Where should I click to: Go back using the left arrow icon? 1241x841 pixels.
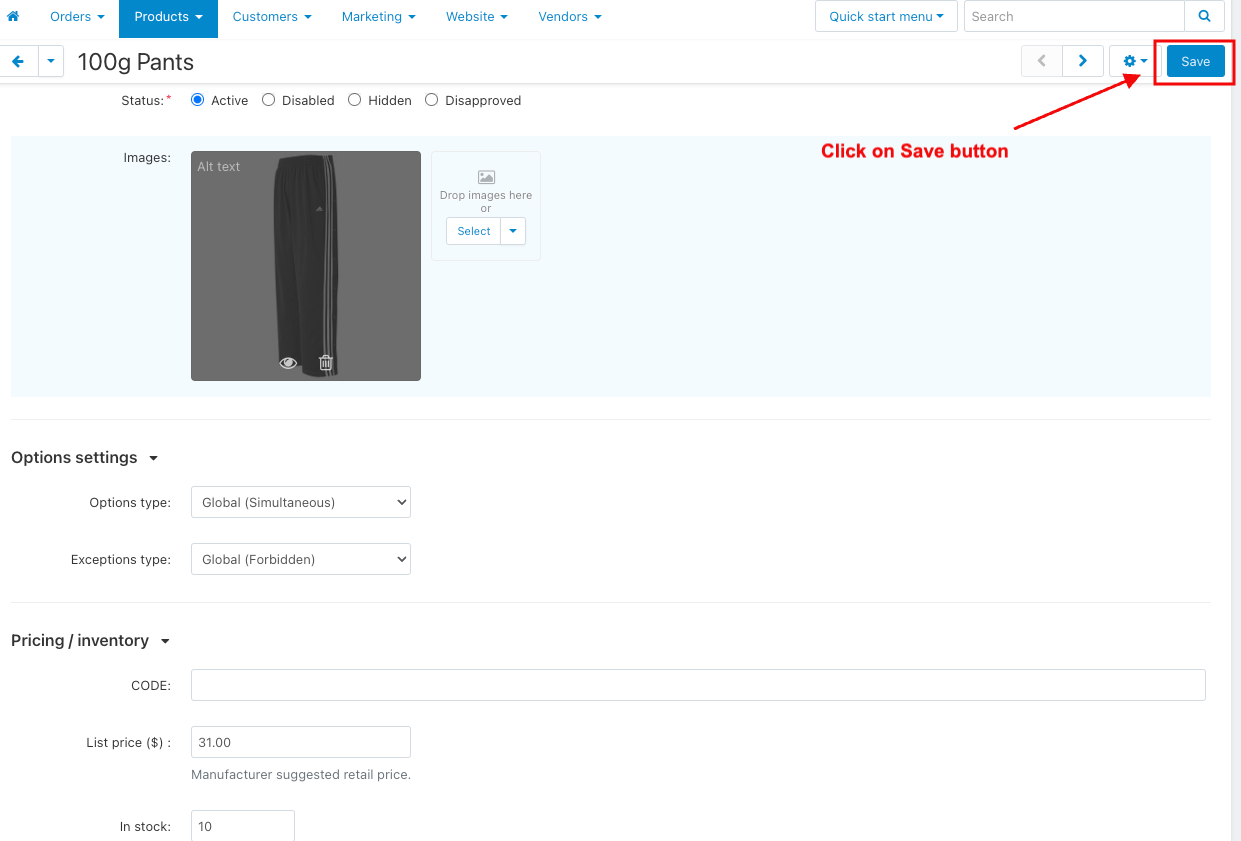tap(18, 61)
